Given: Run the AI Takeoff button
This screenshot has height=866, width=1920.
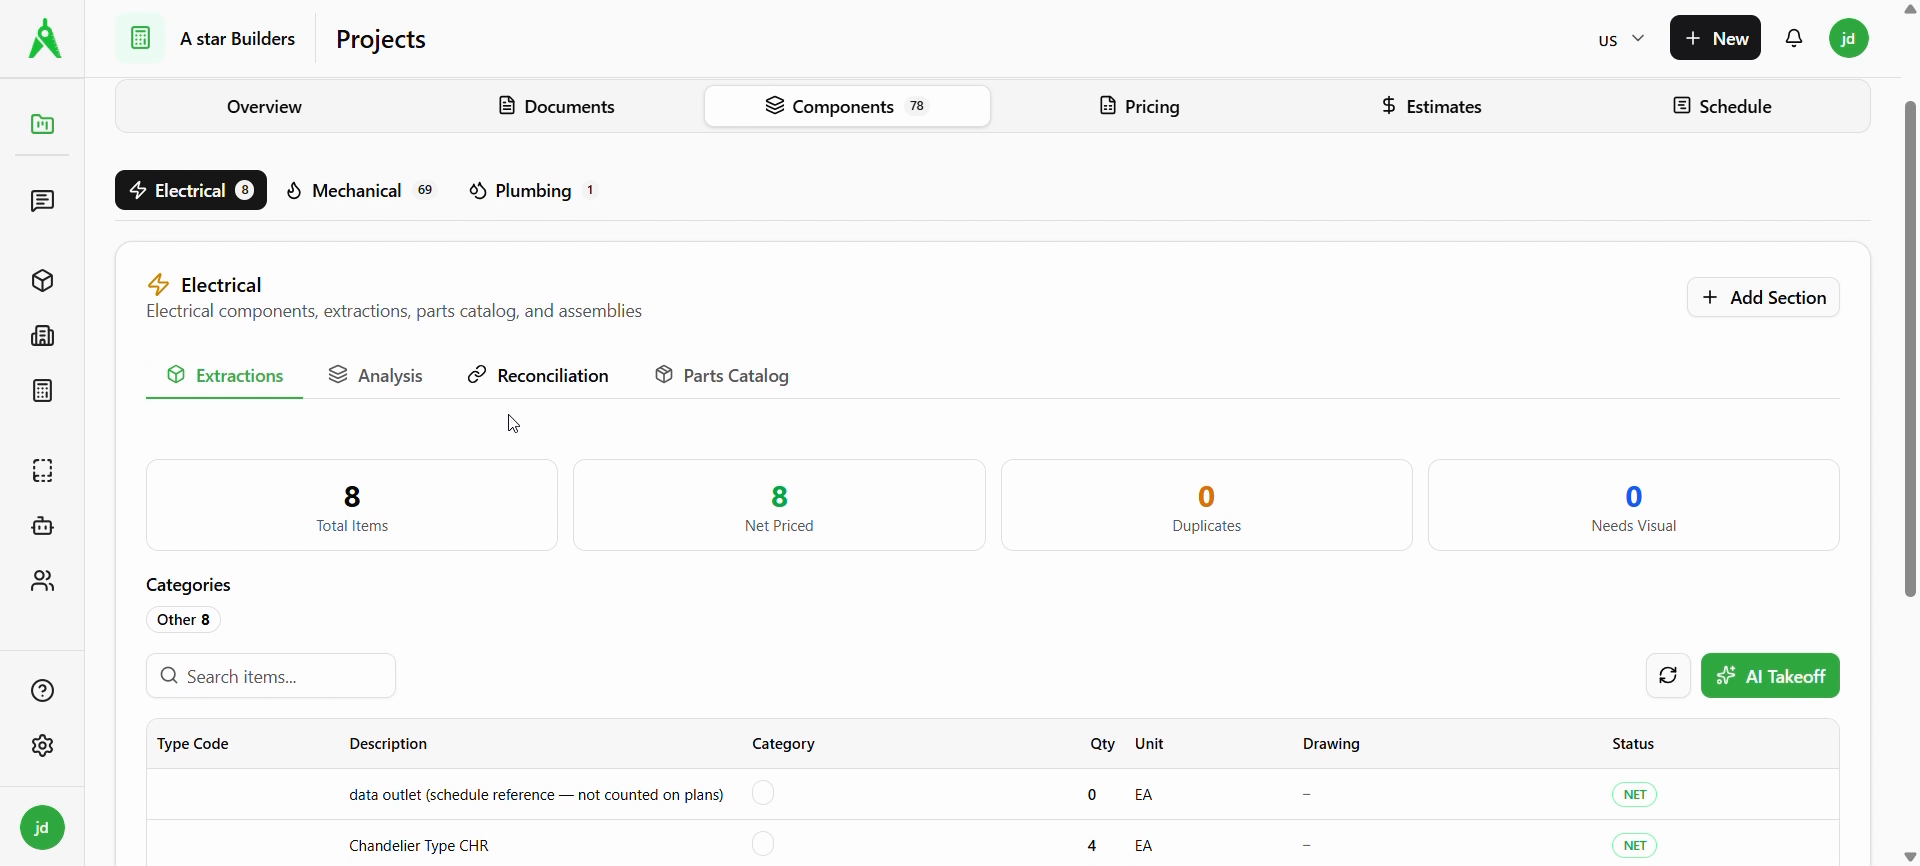Looking at the screenshot, I should coord(1770,677).
